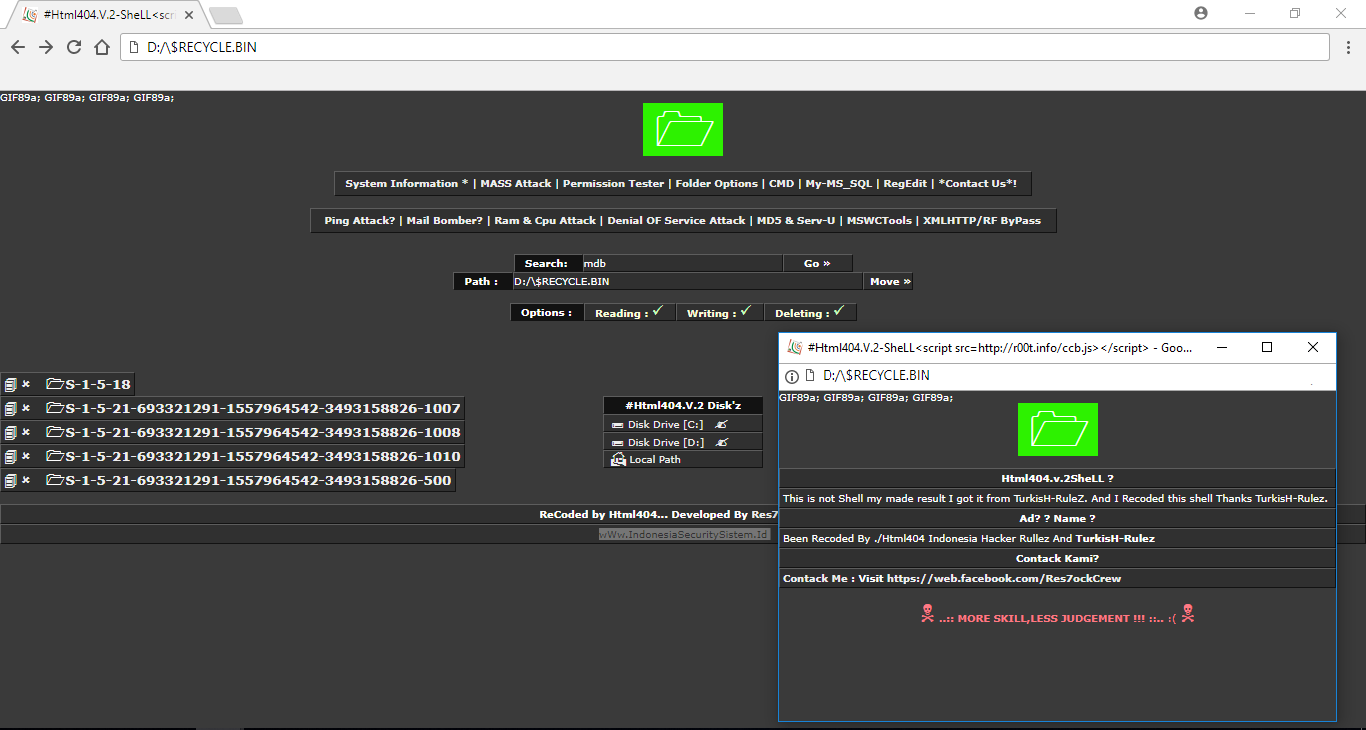Click the drive icon beside Disk Drive [C:]

[x=618, y=425]
